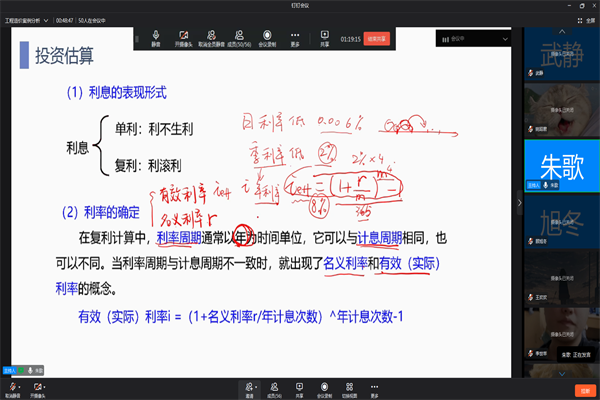Click the 计息周期 underlined term

[379, 238]
